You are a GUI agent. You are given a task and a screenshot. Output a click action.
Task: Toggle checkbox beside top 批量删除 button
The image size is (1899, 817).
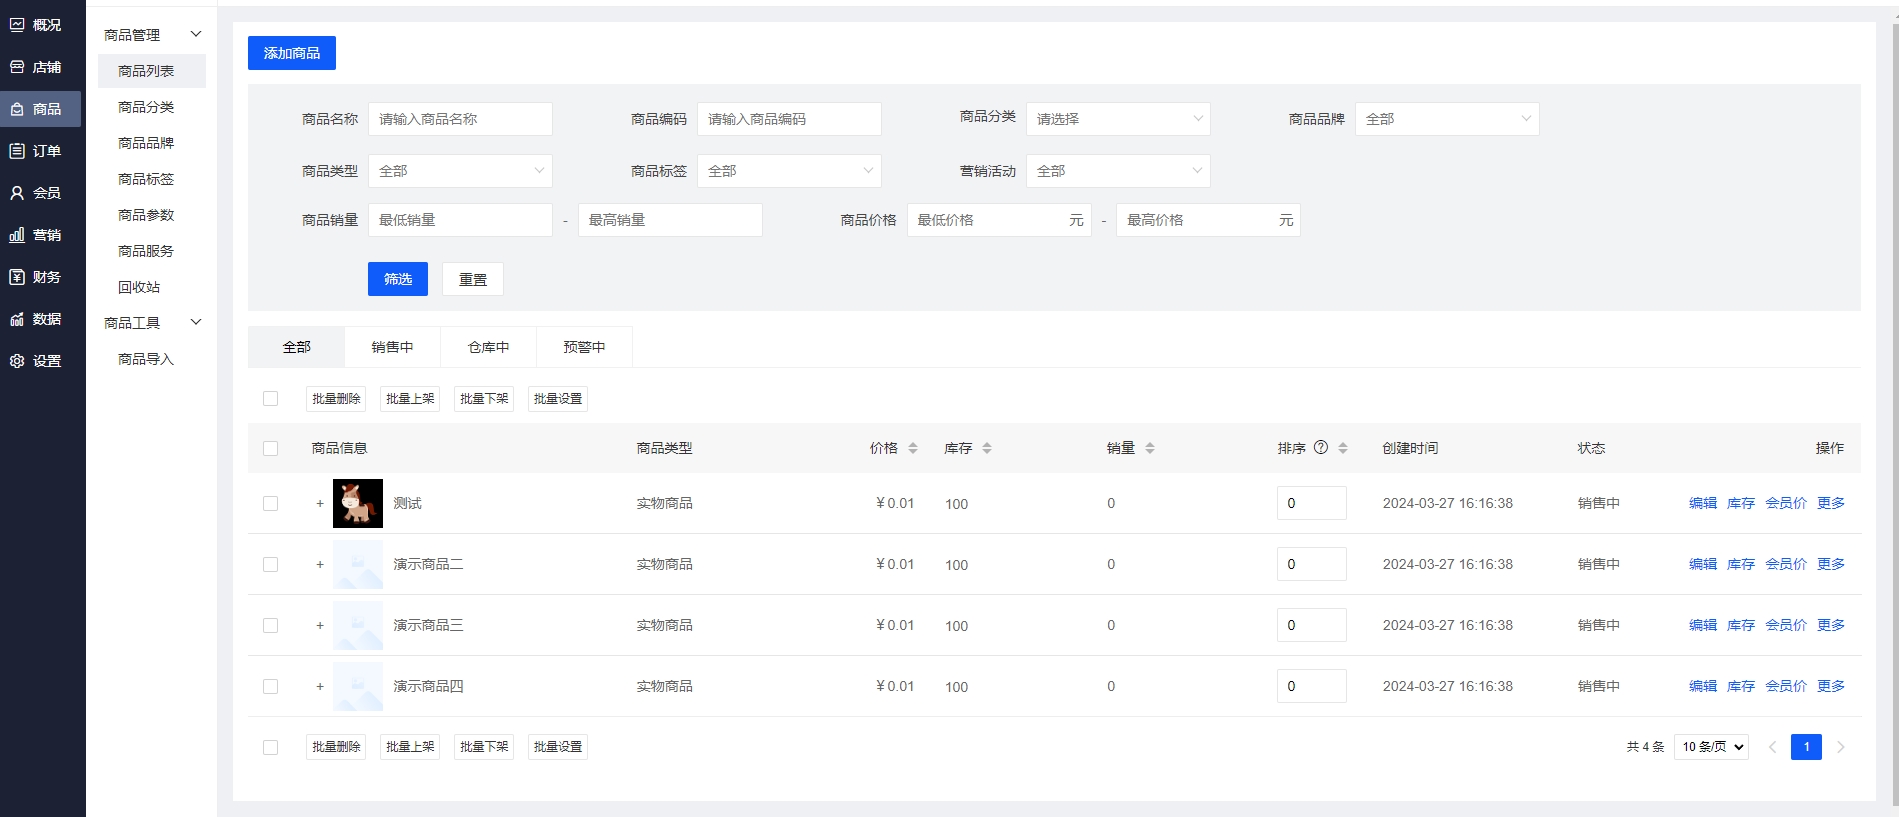270,398
